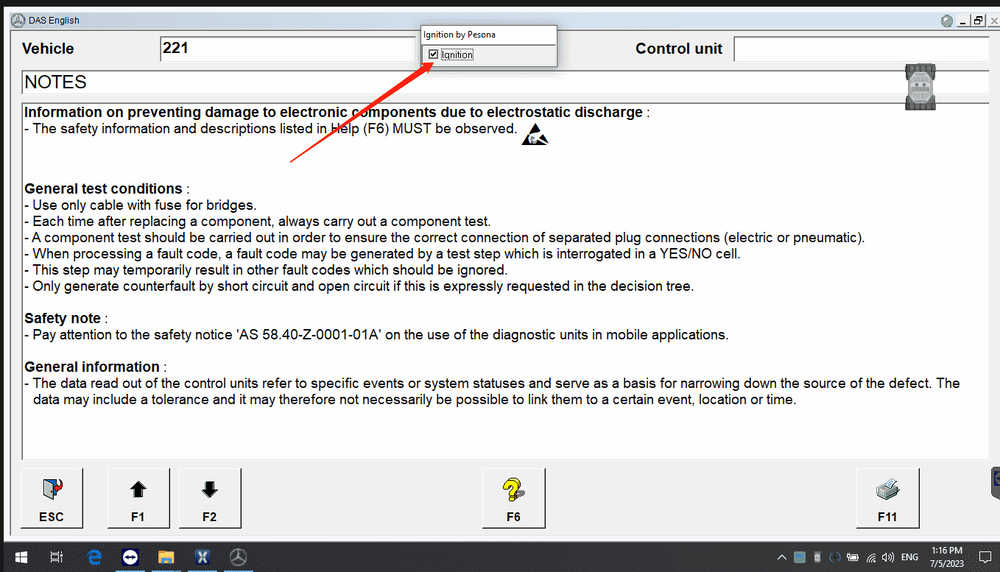Click the Vehicle field showing 221
Image resolution: width=1000 pixels, height=572 pixels.
(288, 48)
